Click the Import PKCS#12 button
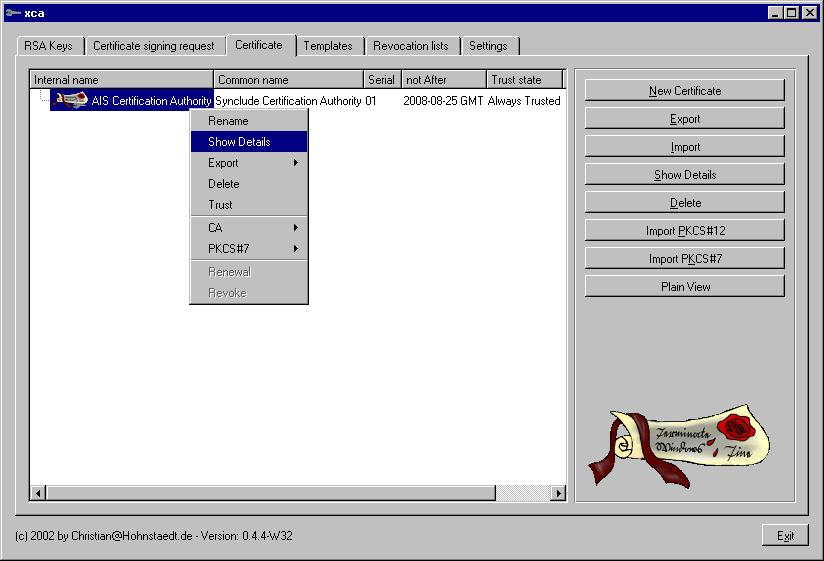This screenshot has width=824, height=561. (x=685, y=231)
